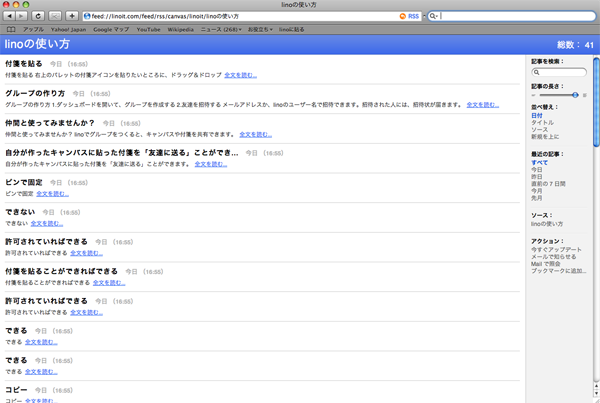Open 全文を読む for 付箋を貼る article
Screen dimensions: 600x403
click(x=240, y=75)
